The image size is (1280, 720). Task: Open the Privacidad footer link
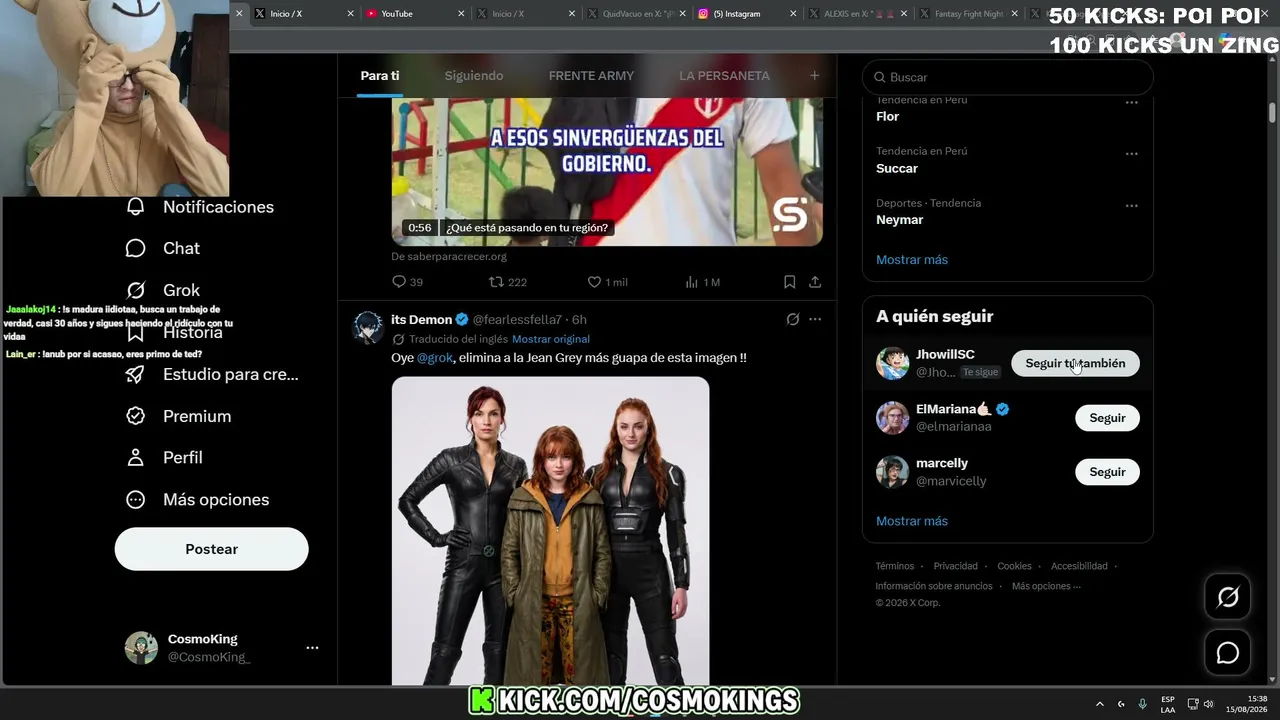[956, 566]
